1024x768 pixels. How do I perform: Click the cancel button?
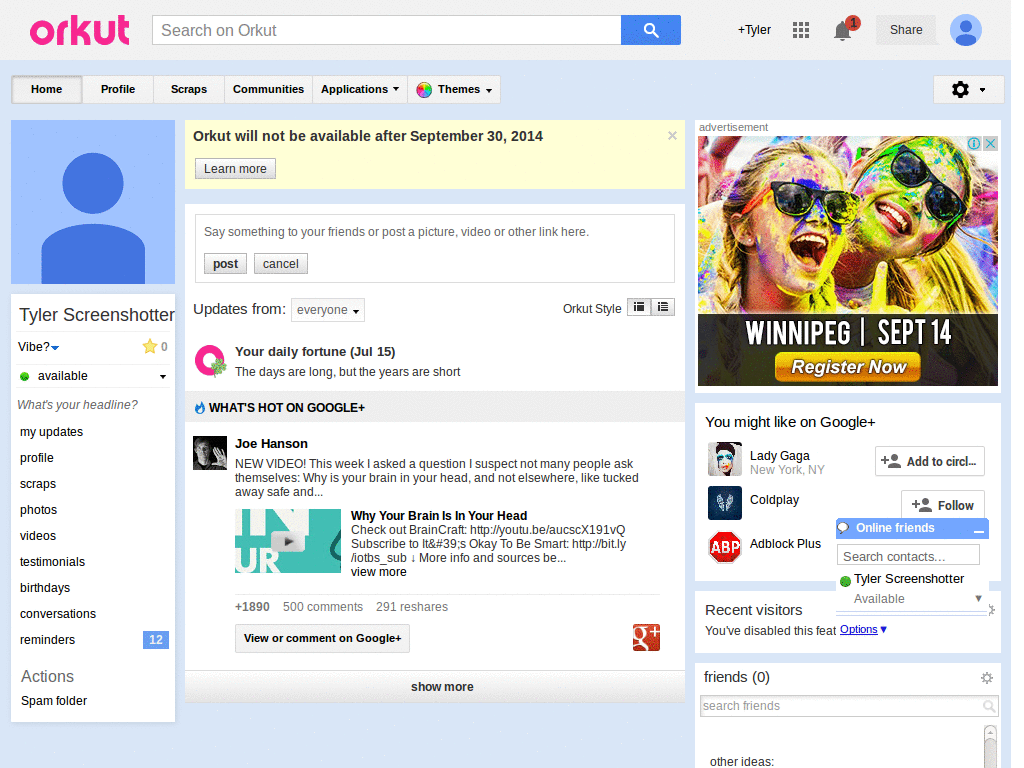(281, 264)
